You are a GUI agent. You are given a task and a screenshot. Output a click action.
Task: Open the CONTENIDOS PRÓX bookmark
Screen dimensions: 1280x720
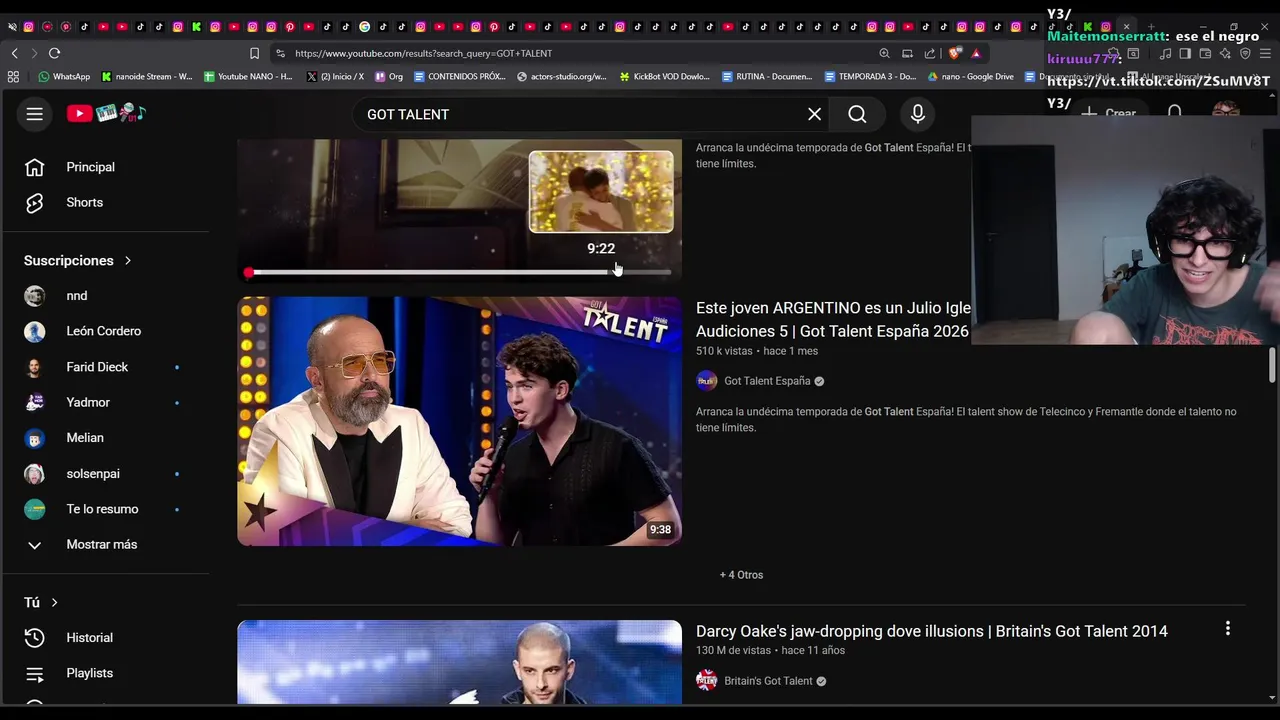(460, 76)
